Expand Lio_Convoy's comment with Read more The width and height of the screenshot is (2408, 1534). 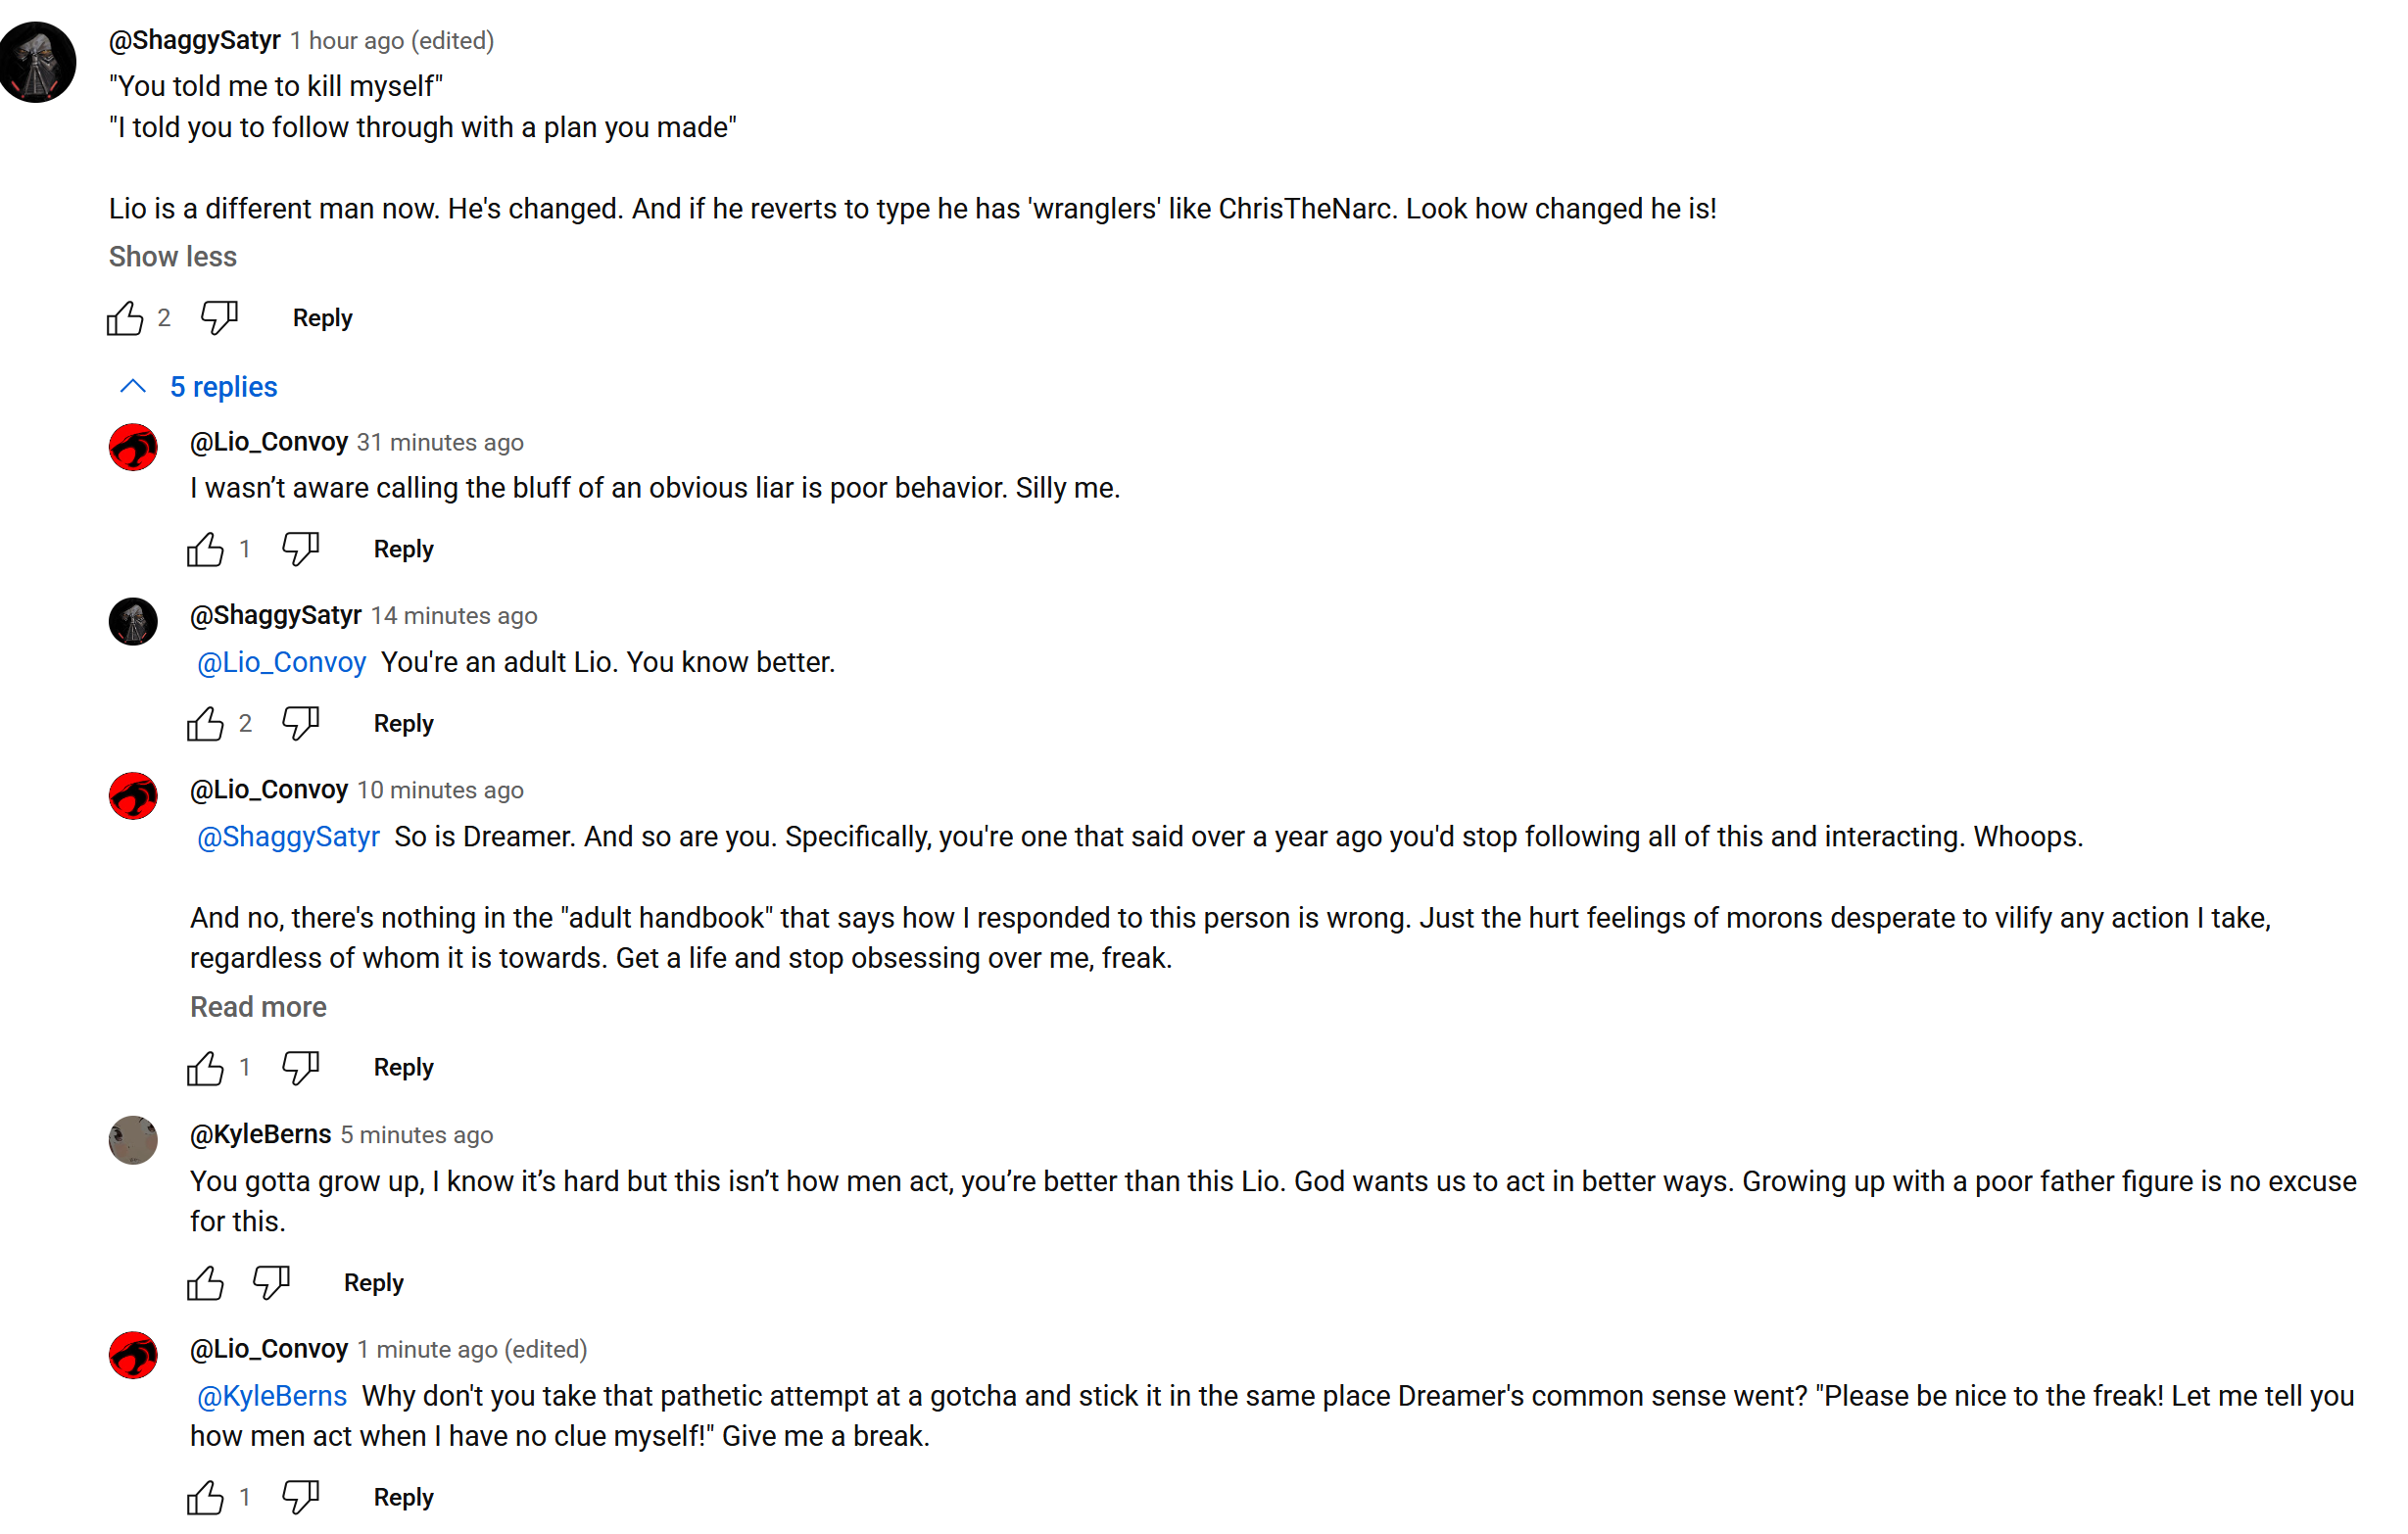point(258,1007)
